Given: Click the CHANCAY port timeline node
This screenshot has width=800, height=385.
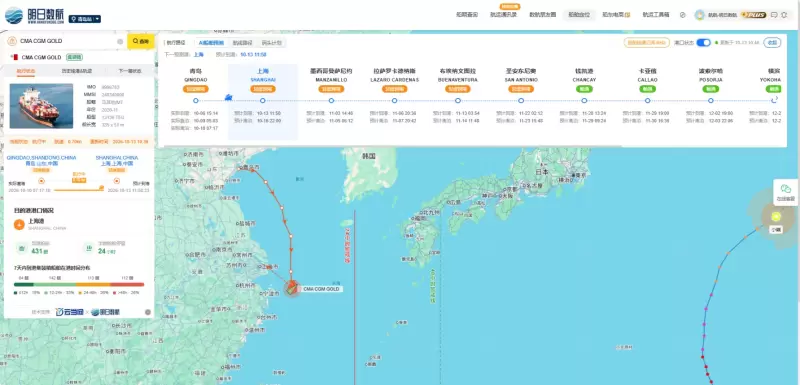Looking at the screenshot, I should [x=584, y=100].
